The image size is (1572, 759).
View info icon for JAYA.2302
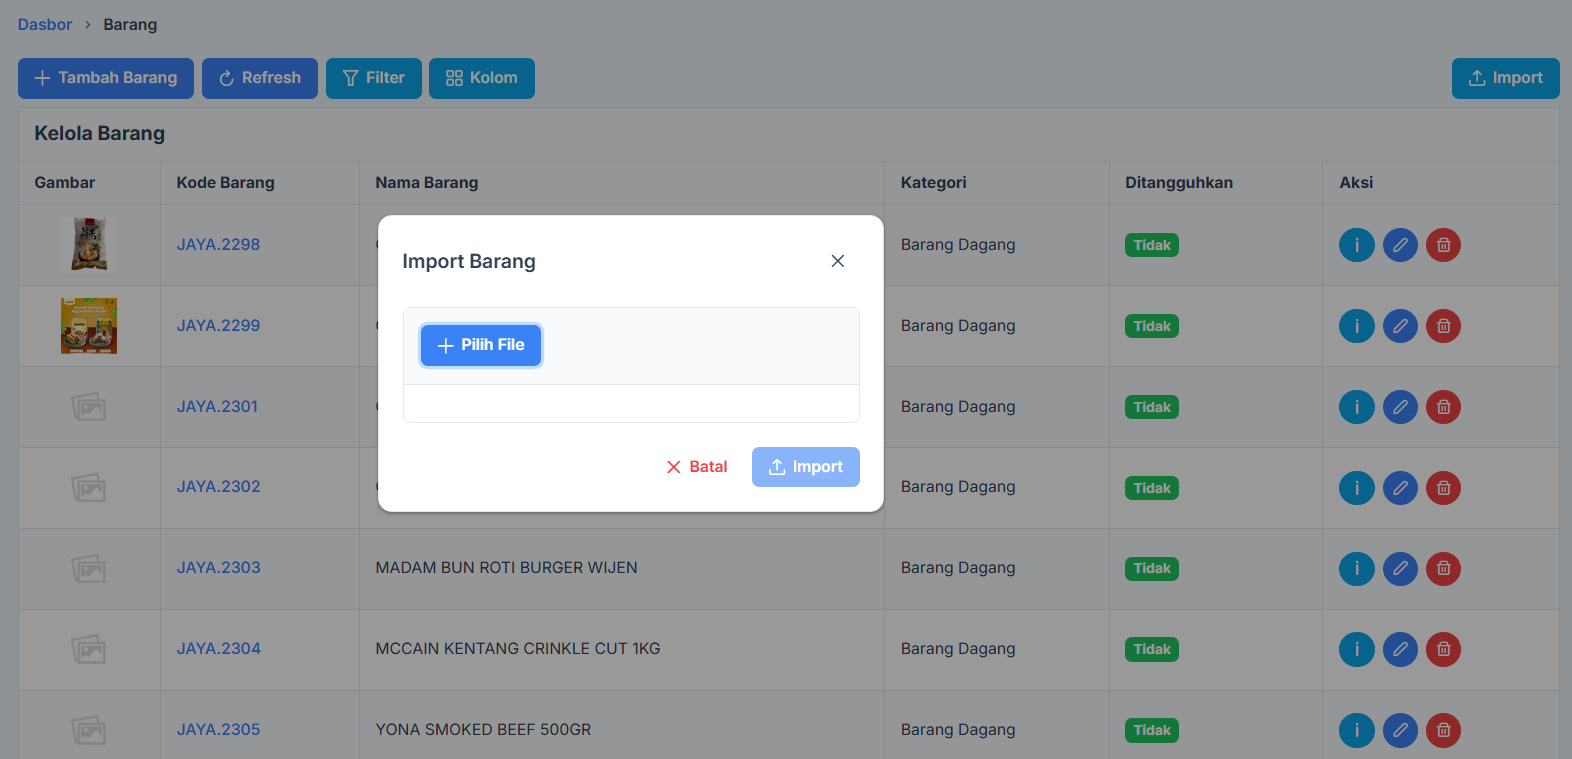pyautogui.click(x=1356, y=488)
